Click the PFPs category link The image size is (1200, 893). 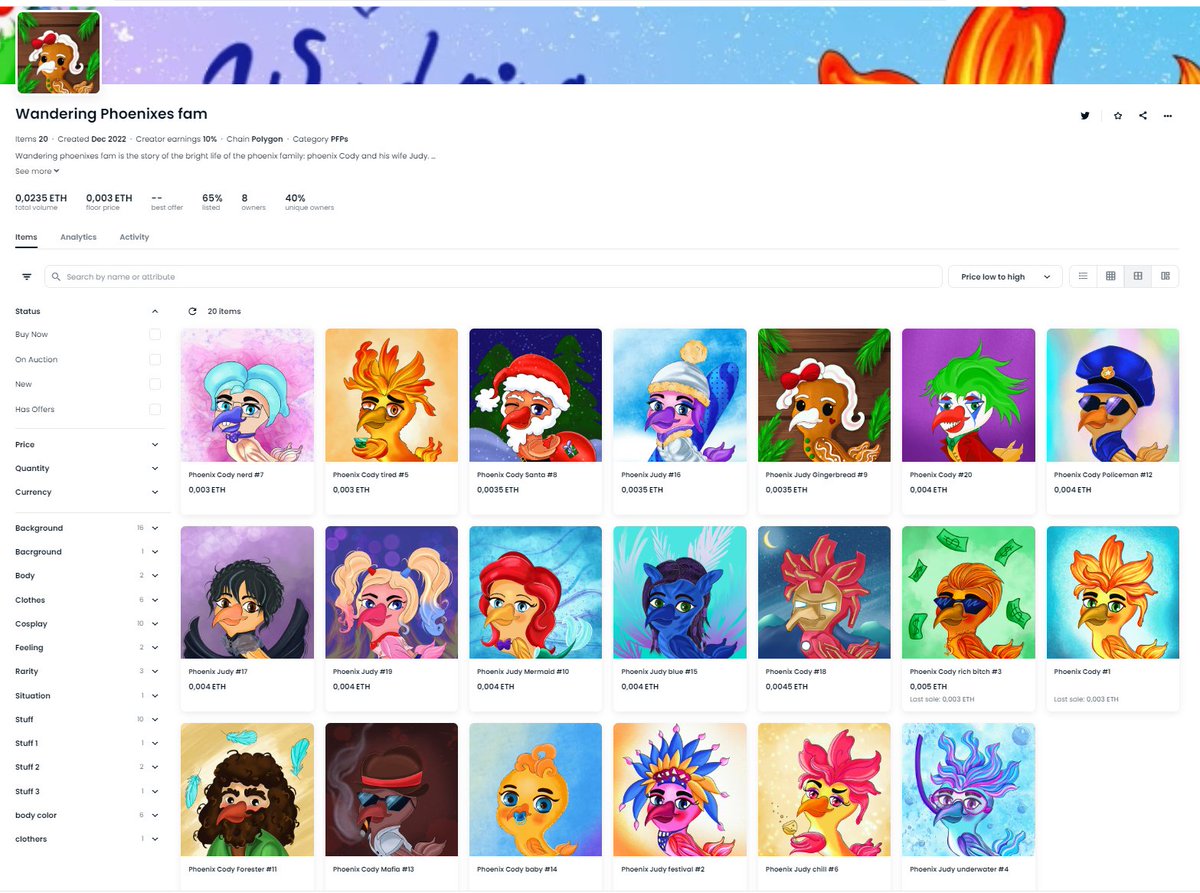coord(339,139)
